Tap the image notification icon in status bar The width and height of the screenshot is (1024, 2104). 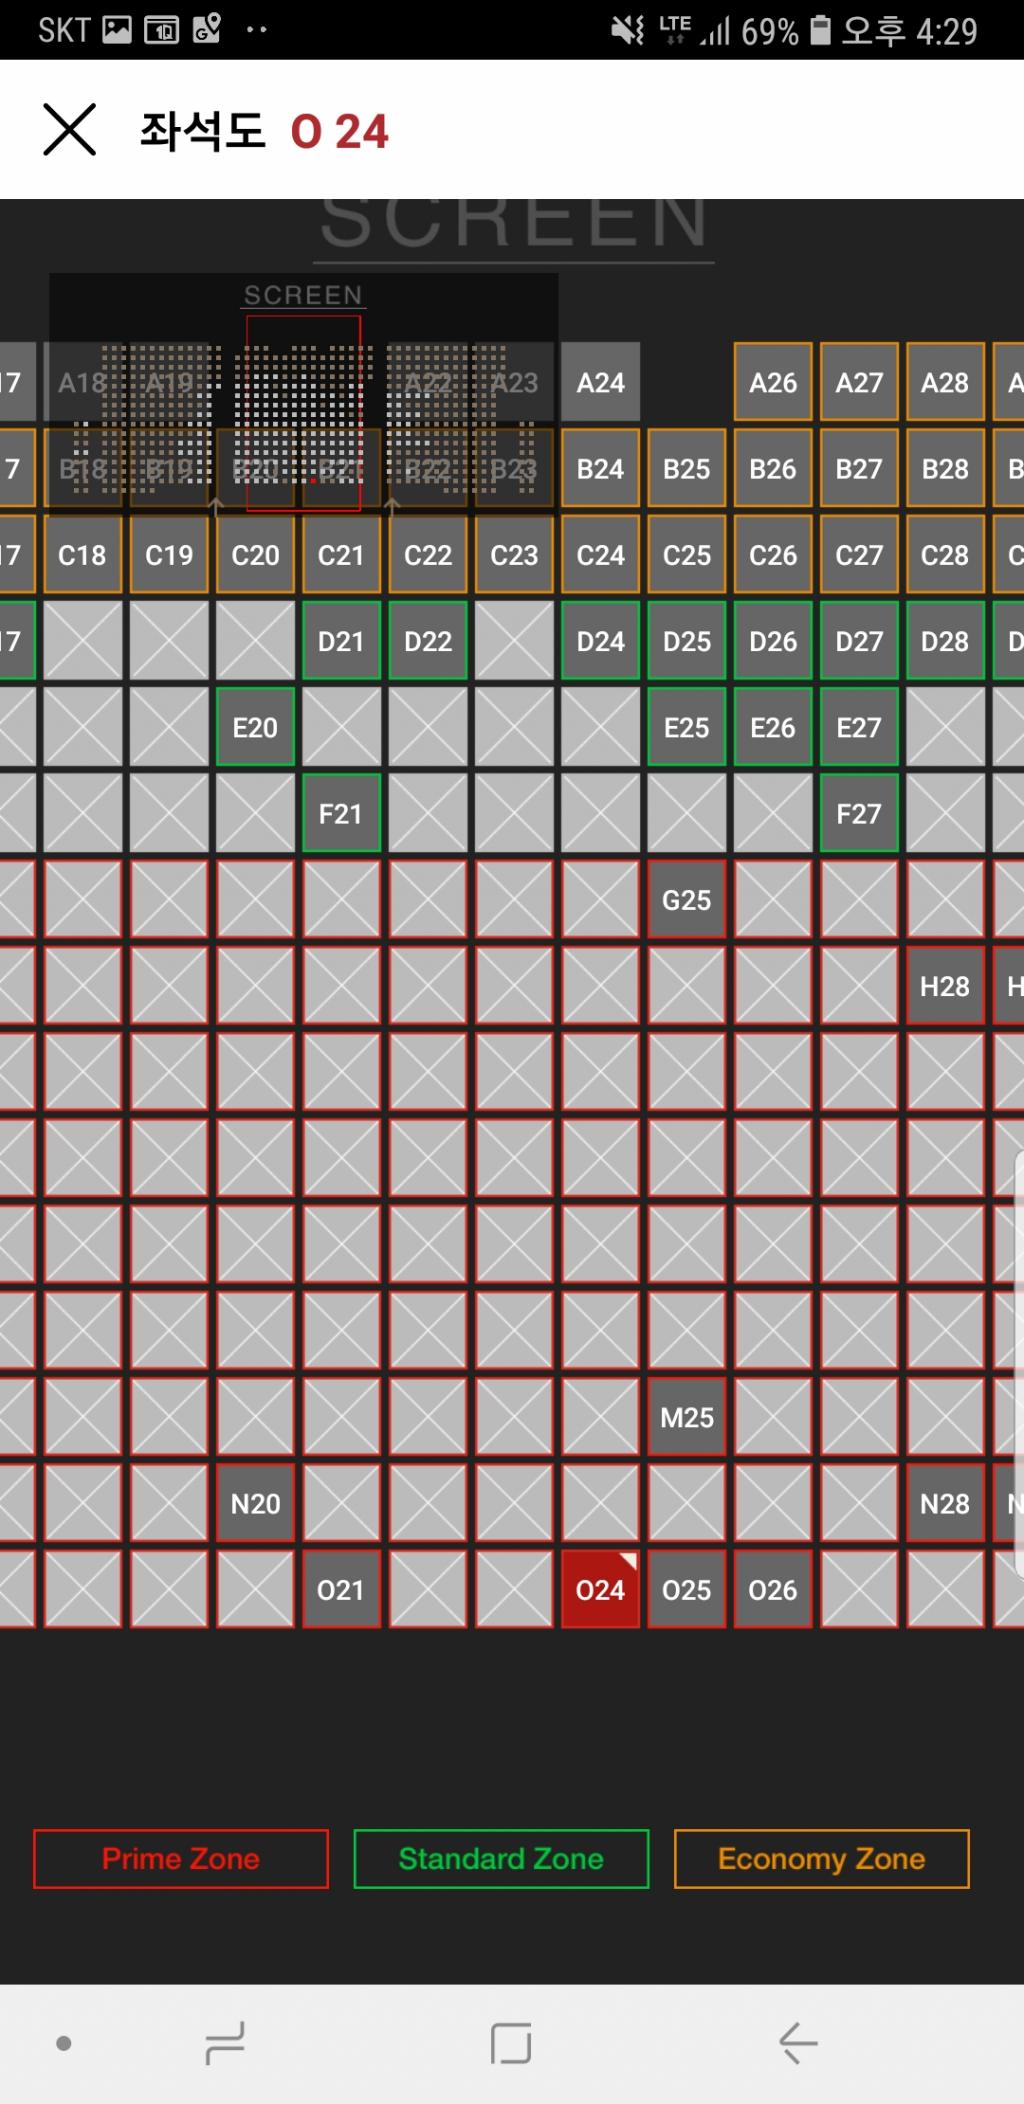[x=117, y=30]
